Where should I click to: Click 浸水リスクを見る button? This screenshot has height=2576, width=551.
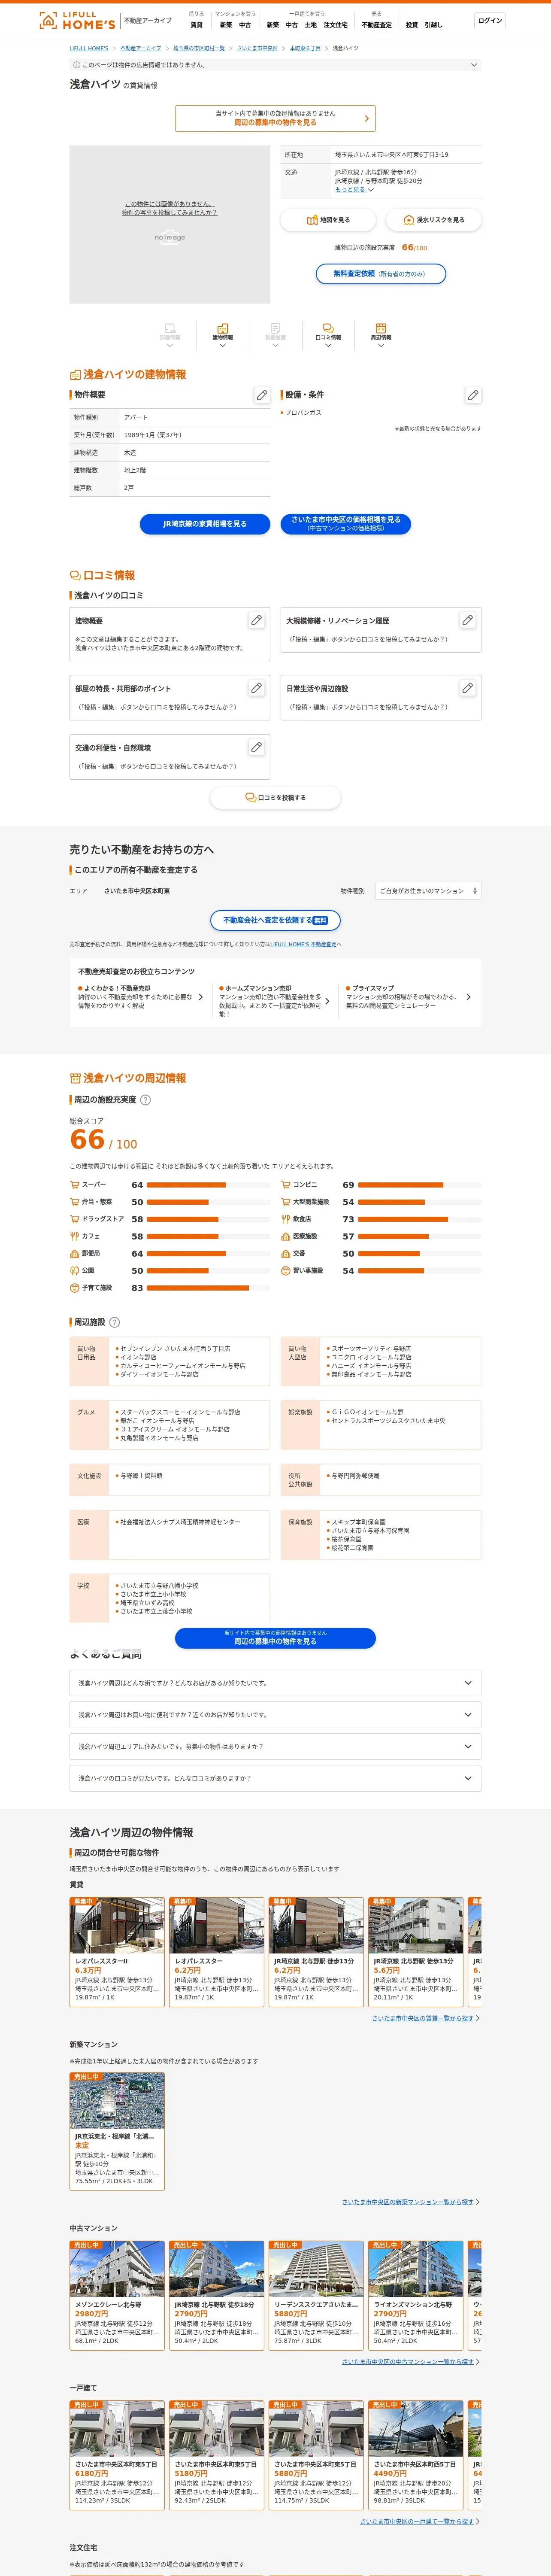coord(433,220)
